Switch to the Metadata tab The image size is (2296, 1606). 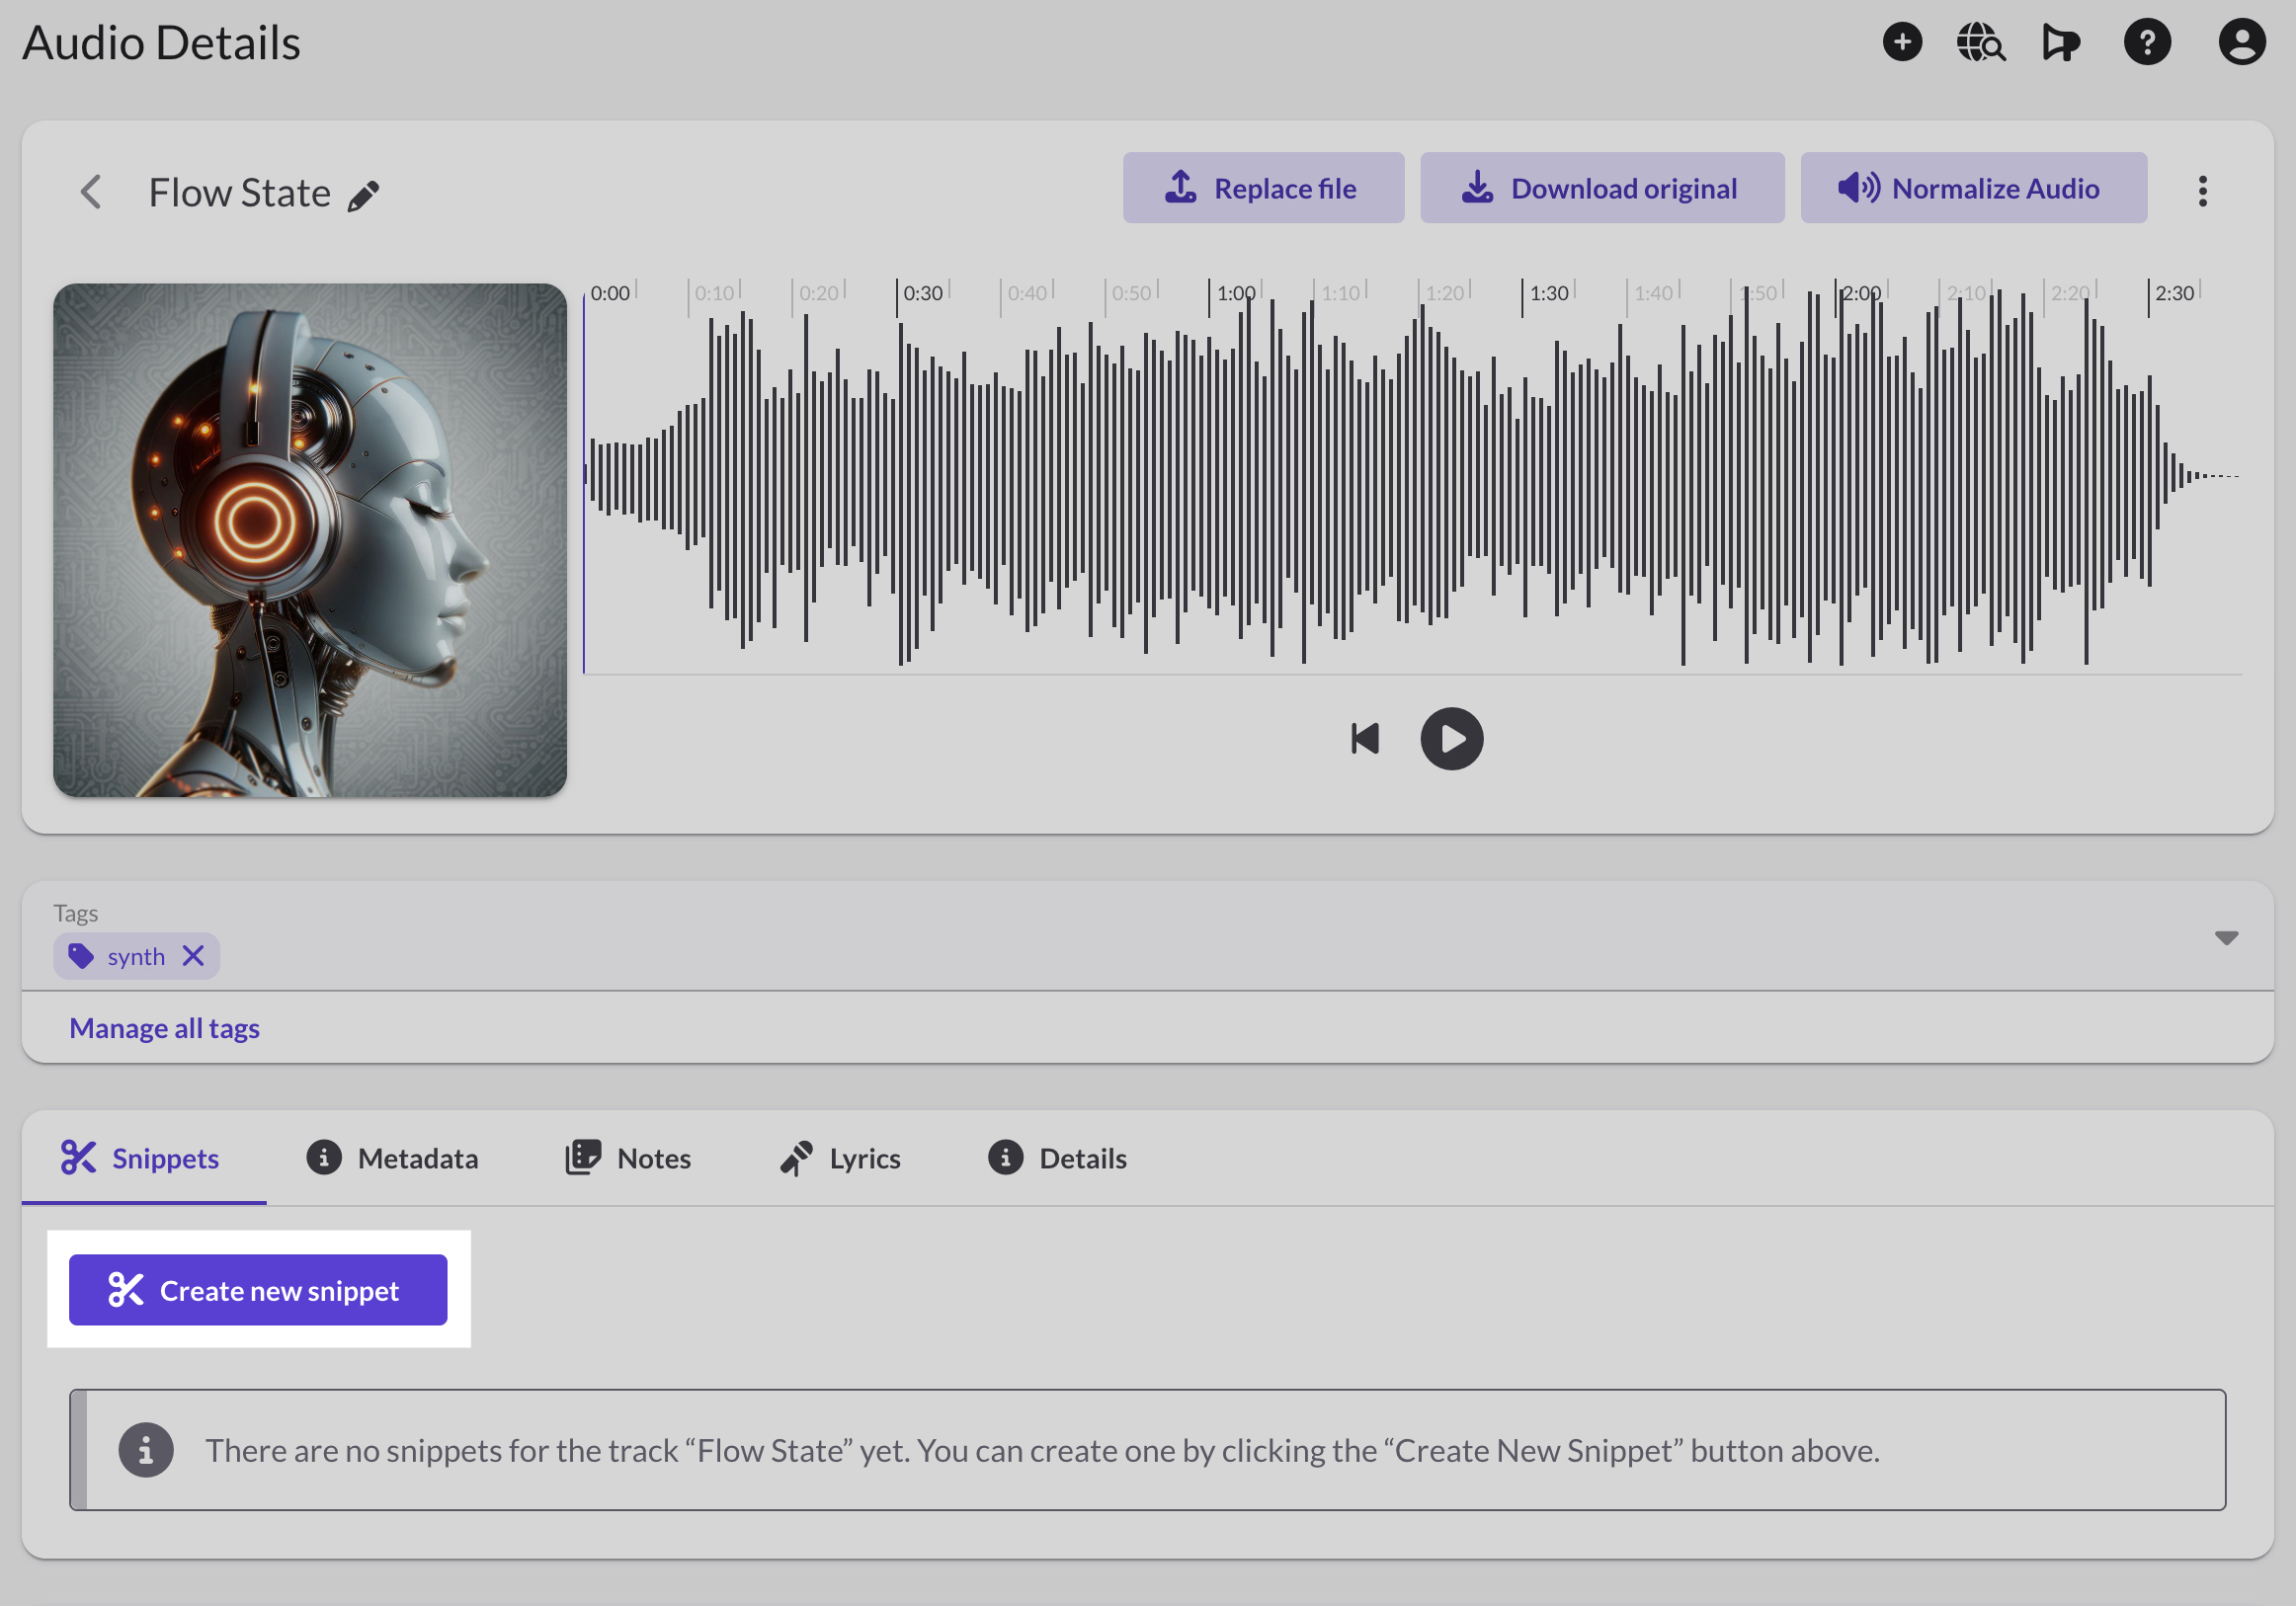(392, 1158)
